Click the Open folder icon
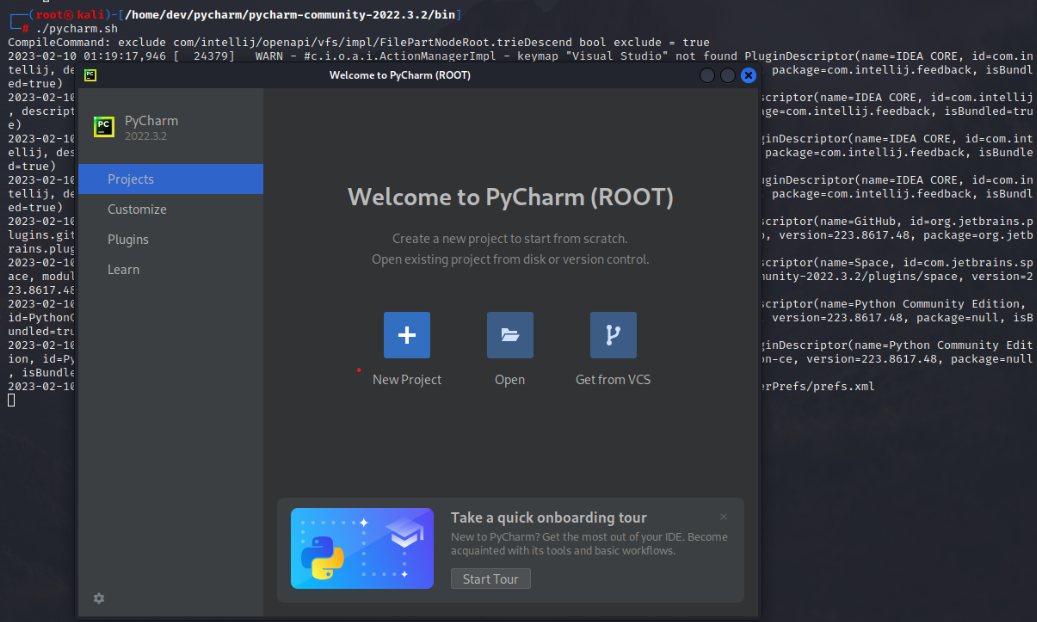1037x622 pixels. click(510, 335)
